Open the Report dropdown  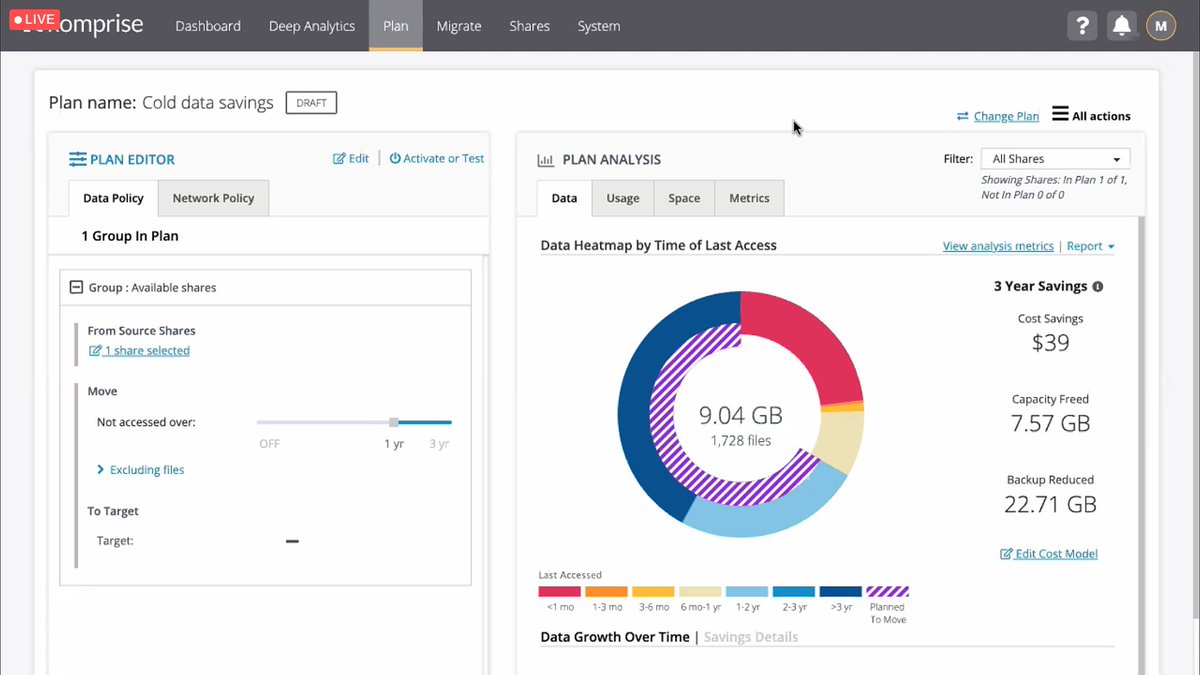coord(1090,246)
